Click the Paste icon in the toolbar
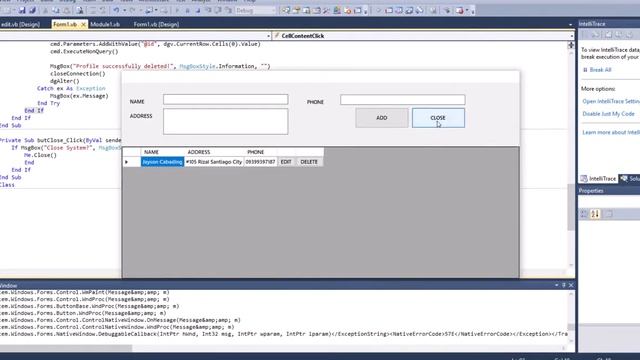The width and height of the screenshot is (640, 360). click(x=66, y=10)
